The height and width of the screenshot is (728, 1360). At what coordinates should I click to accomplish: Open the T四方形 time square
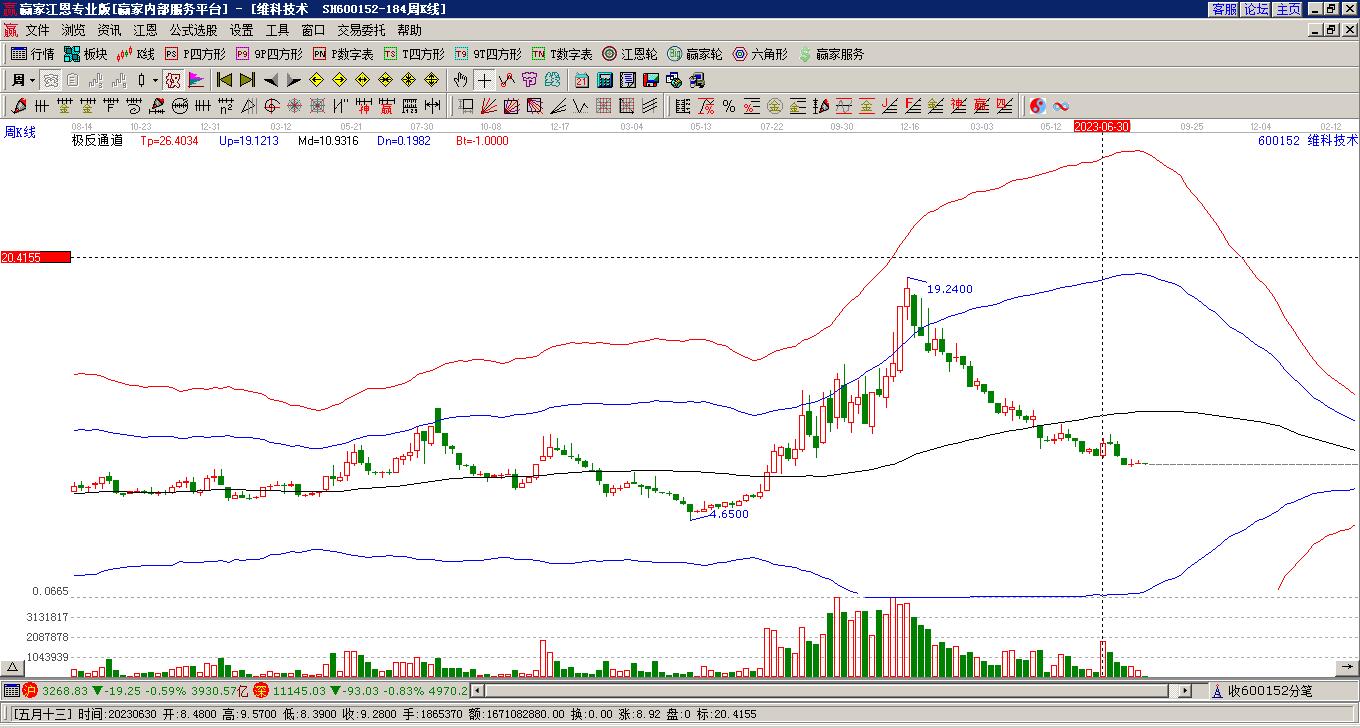coord(414,54)
